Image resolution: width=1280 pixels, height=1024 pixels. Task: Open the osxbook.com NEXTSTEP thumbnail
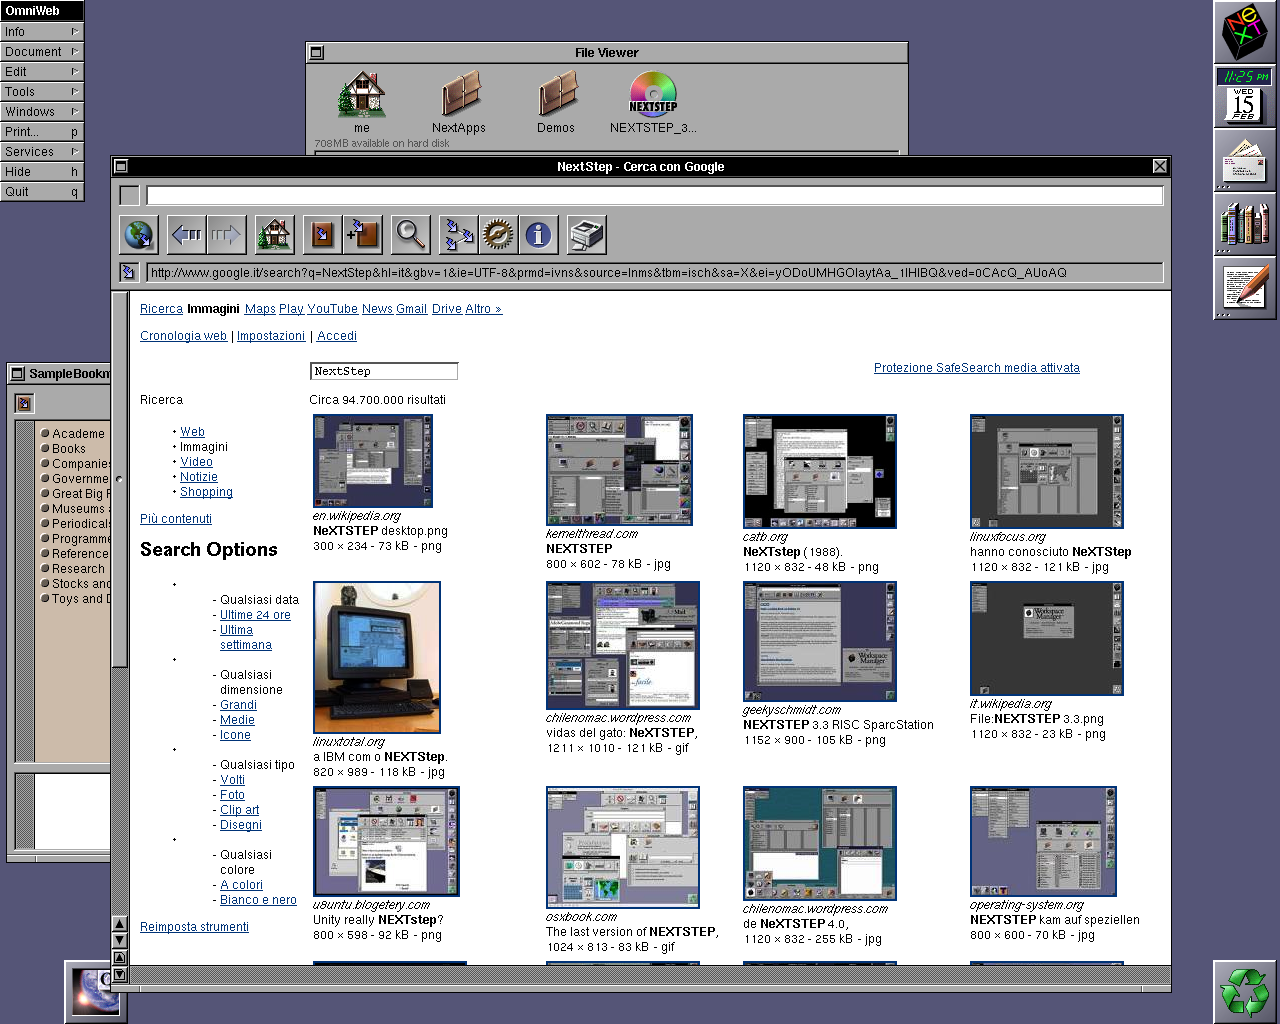point(623,847)
